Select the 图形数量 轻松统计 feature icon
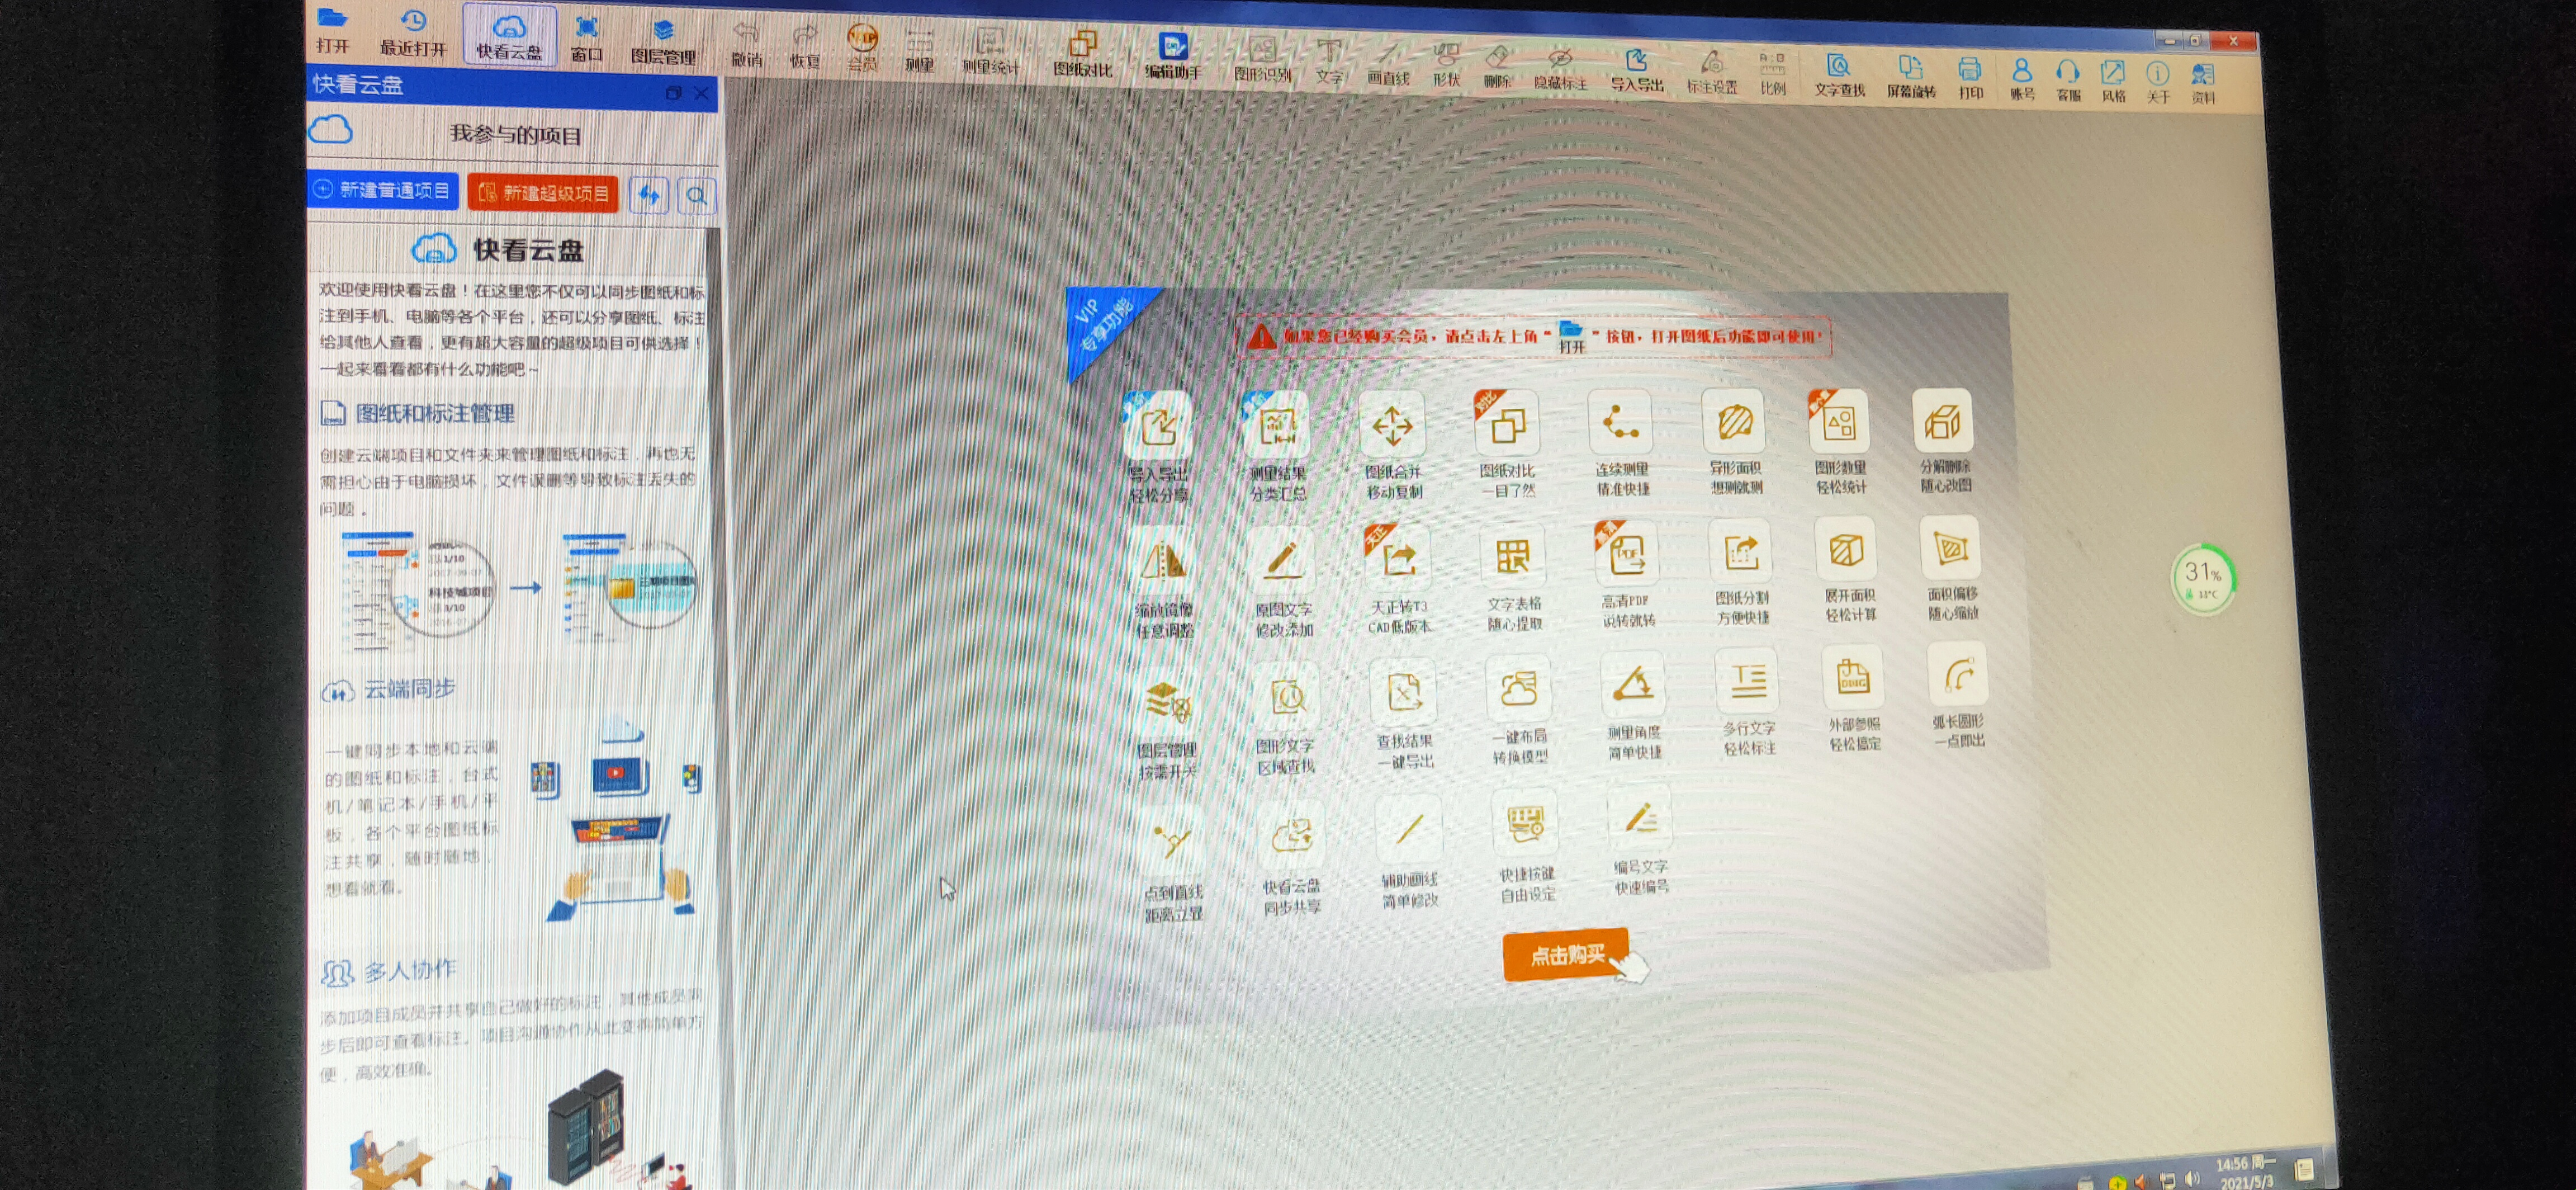This screenshot has width=2576, height=1190. tap(1839, 421)
